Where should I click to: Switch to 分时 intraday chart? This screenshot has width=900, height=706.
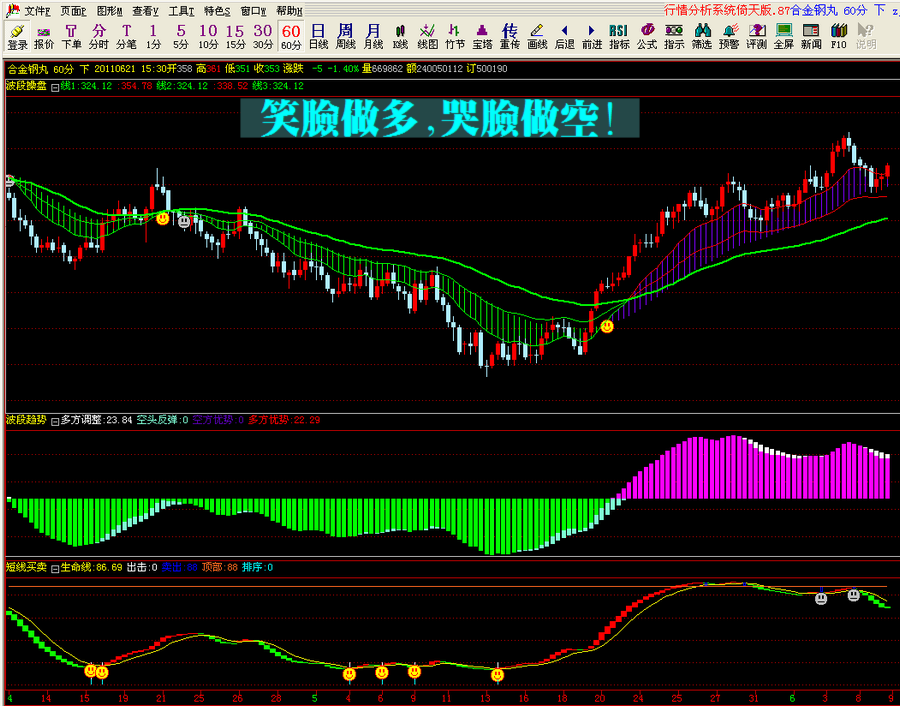click(x=99, y=37)
